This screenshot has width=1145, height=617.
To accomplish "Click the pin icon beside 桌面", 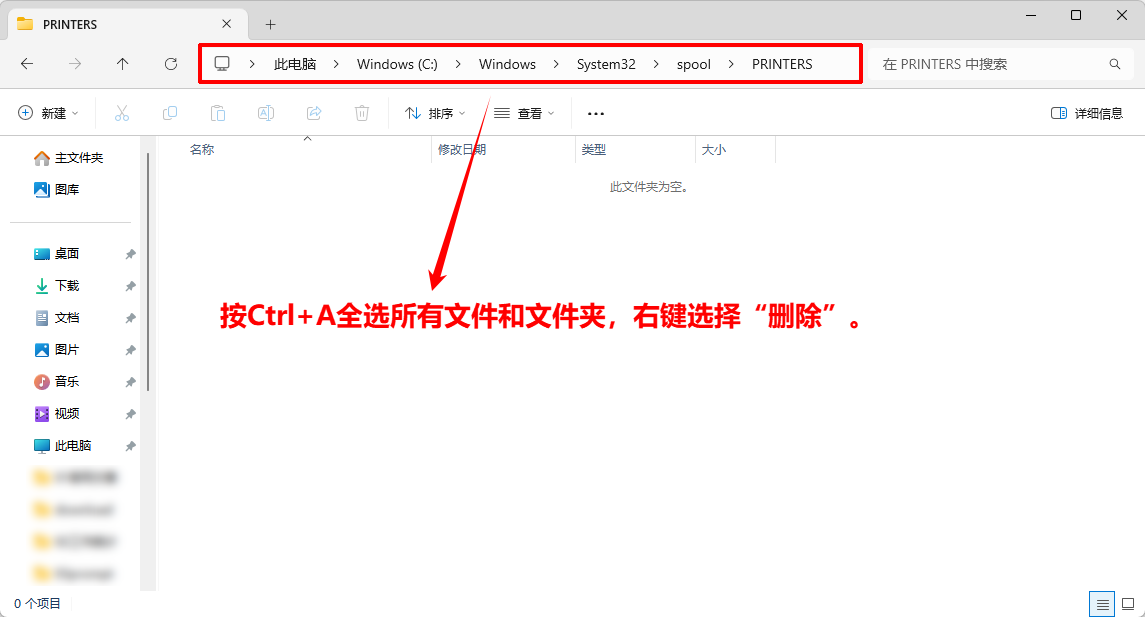I will click(x=130, y=254).
